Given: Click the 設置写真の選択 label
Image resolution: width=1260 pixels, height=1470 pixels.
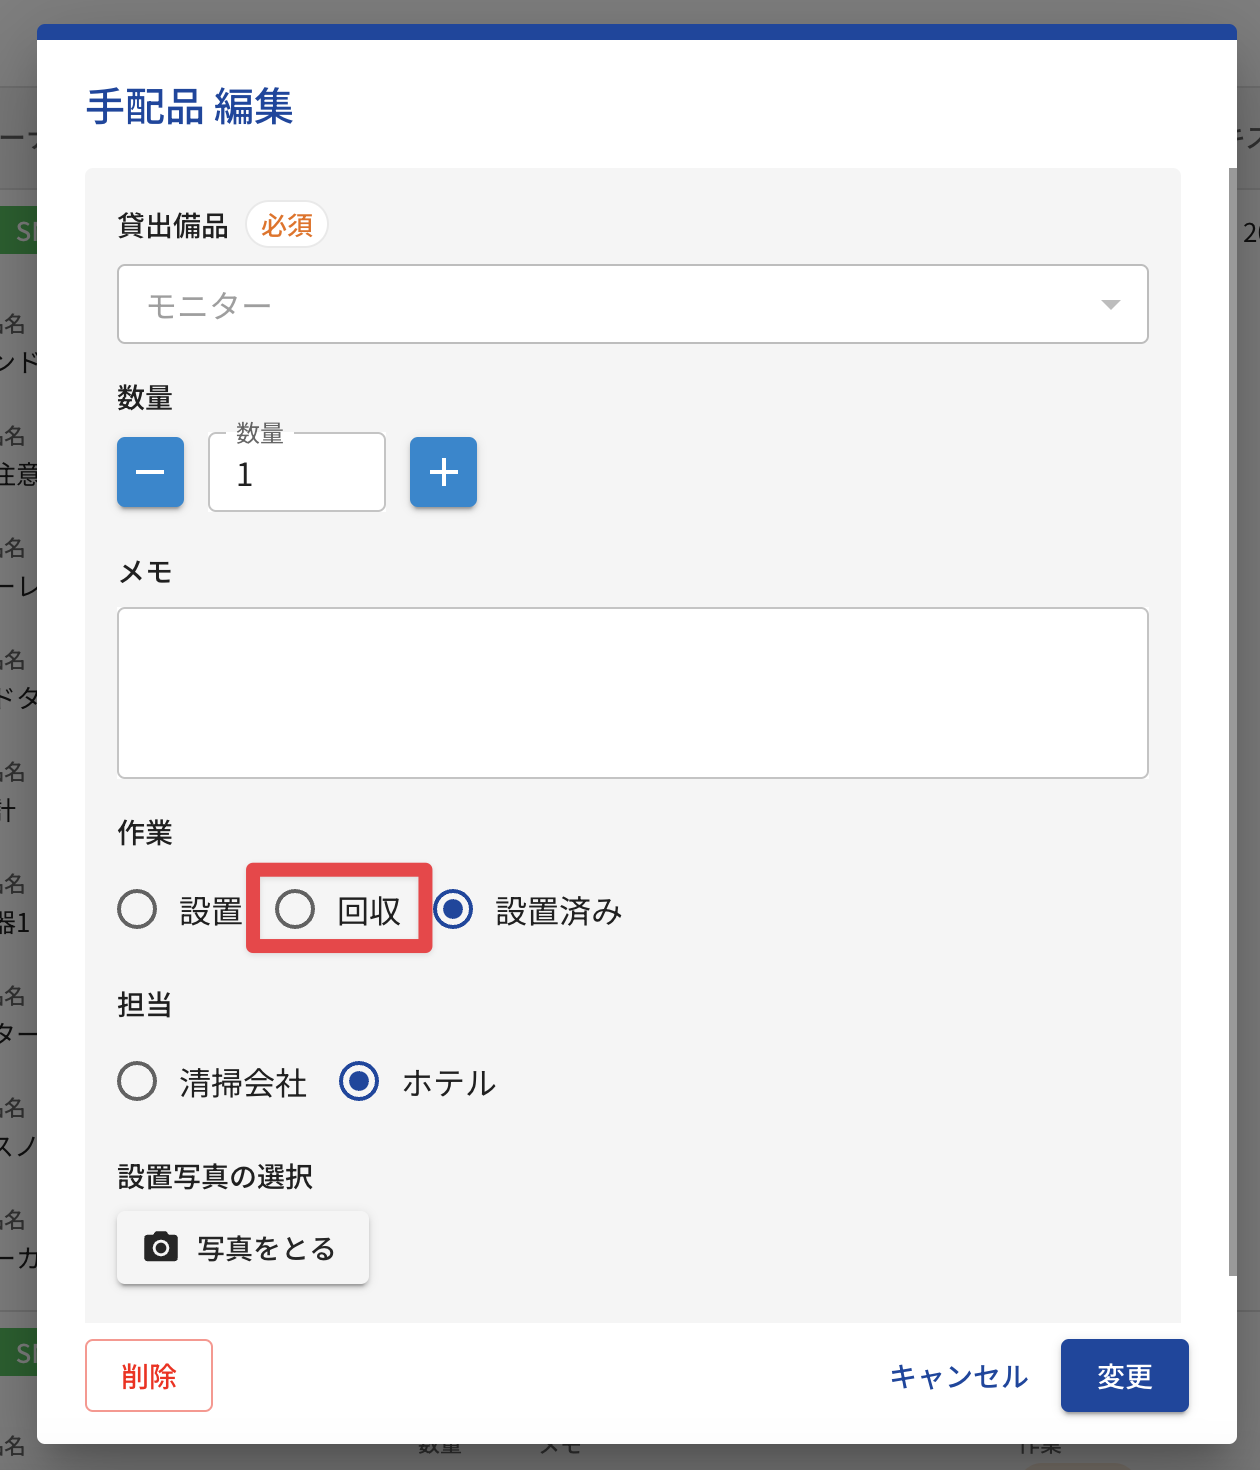Looking at the screenshot, I should 215,1177.
